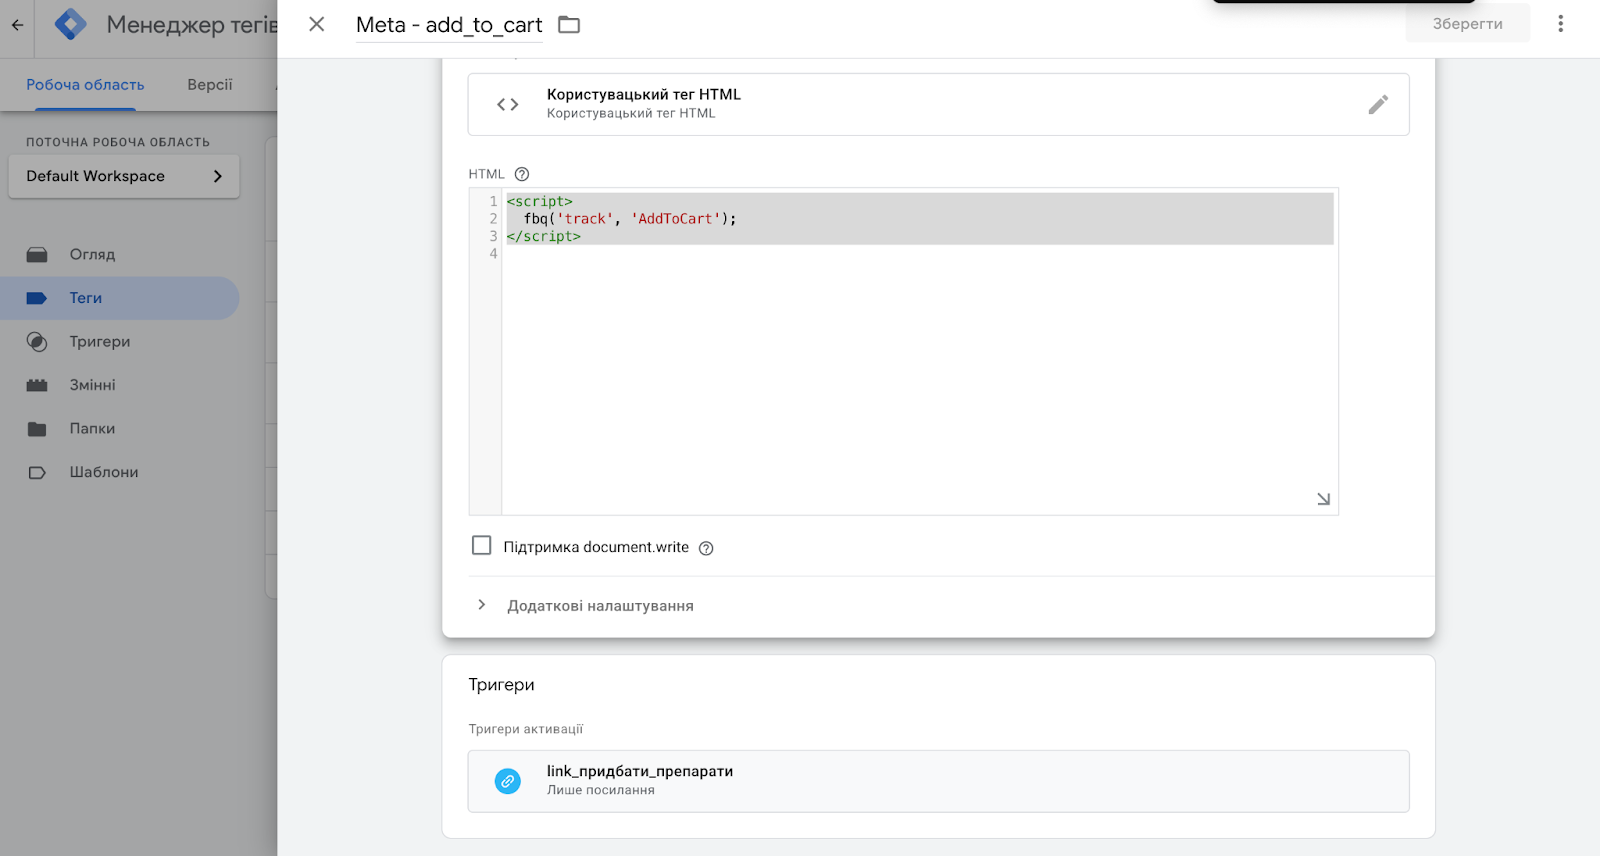
Task: Enable Підтримка document.write checkbox
Action: pos(481,546)
